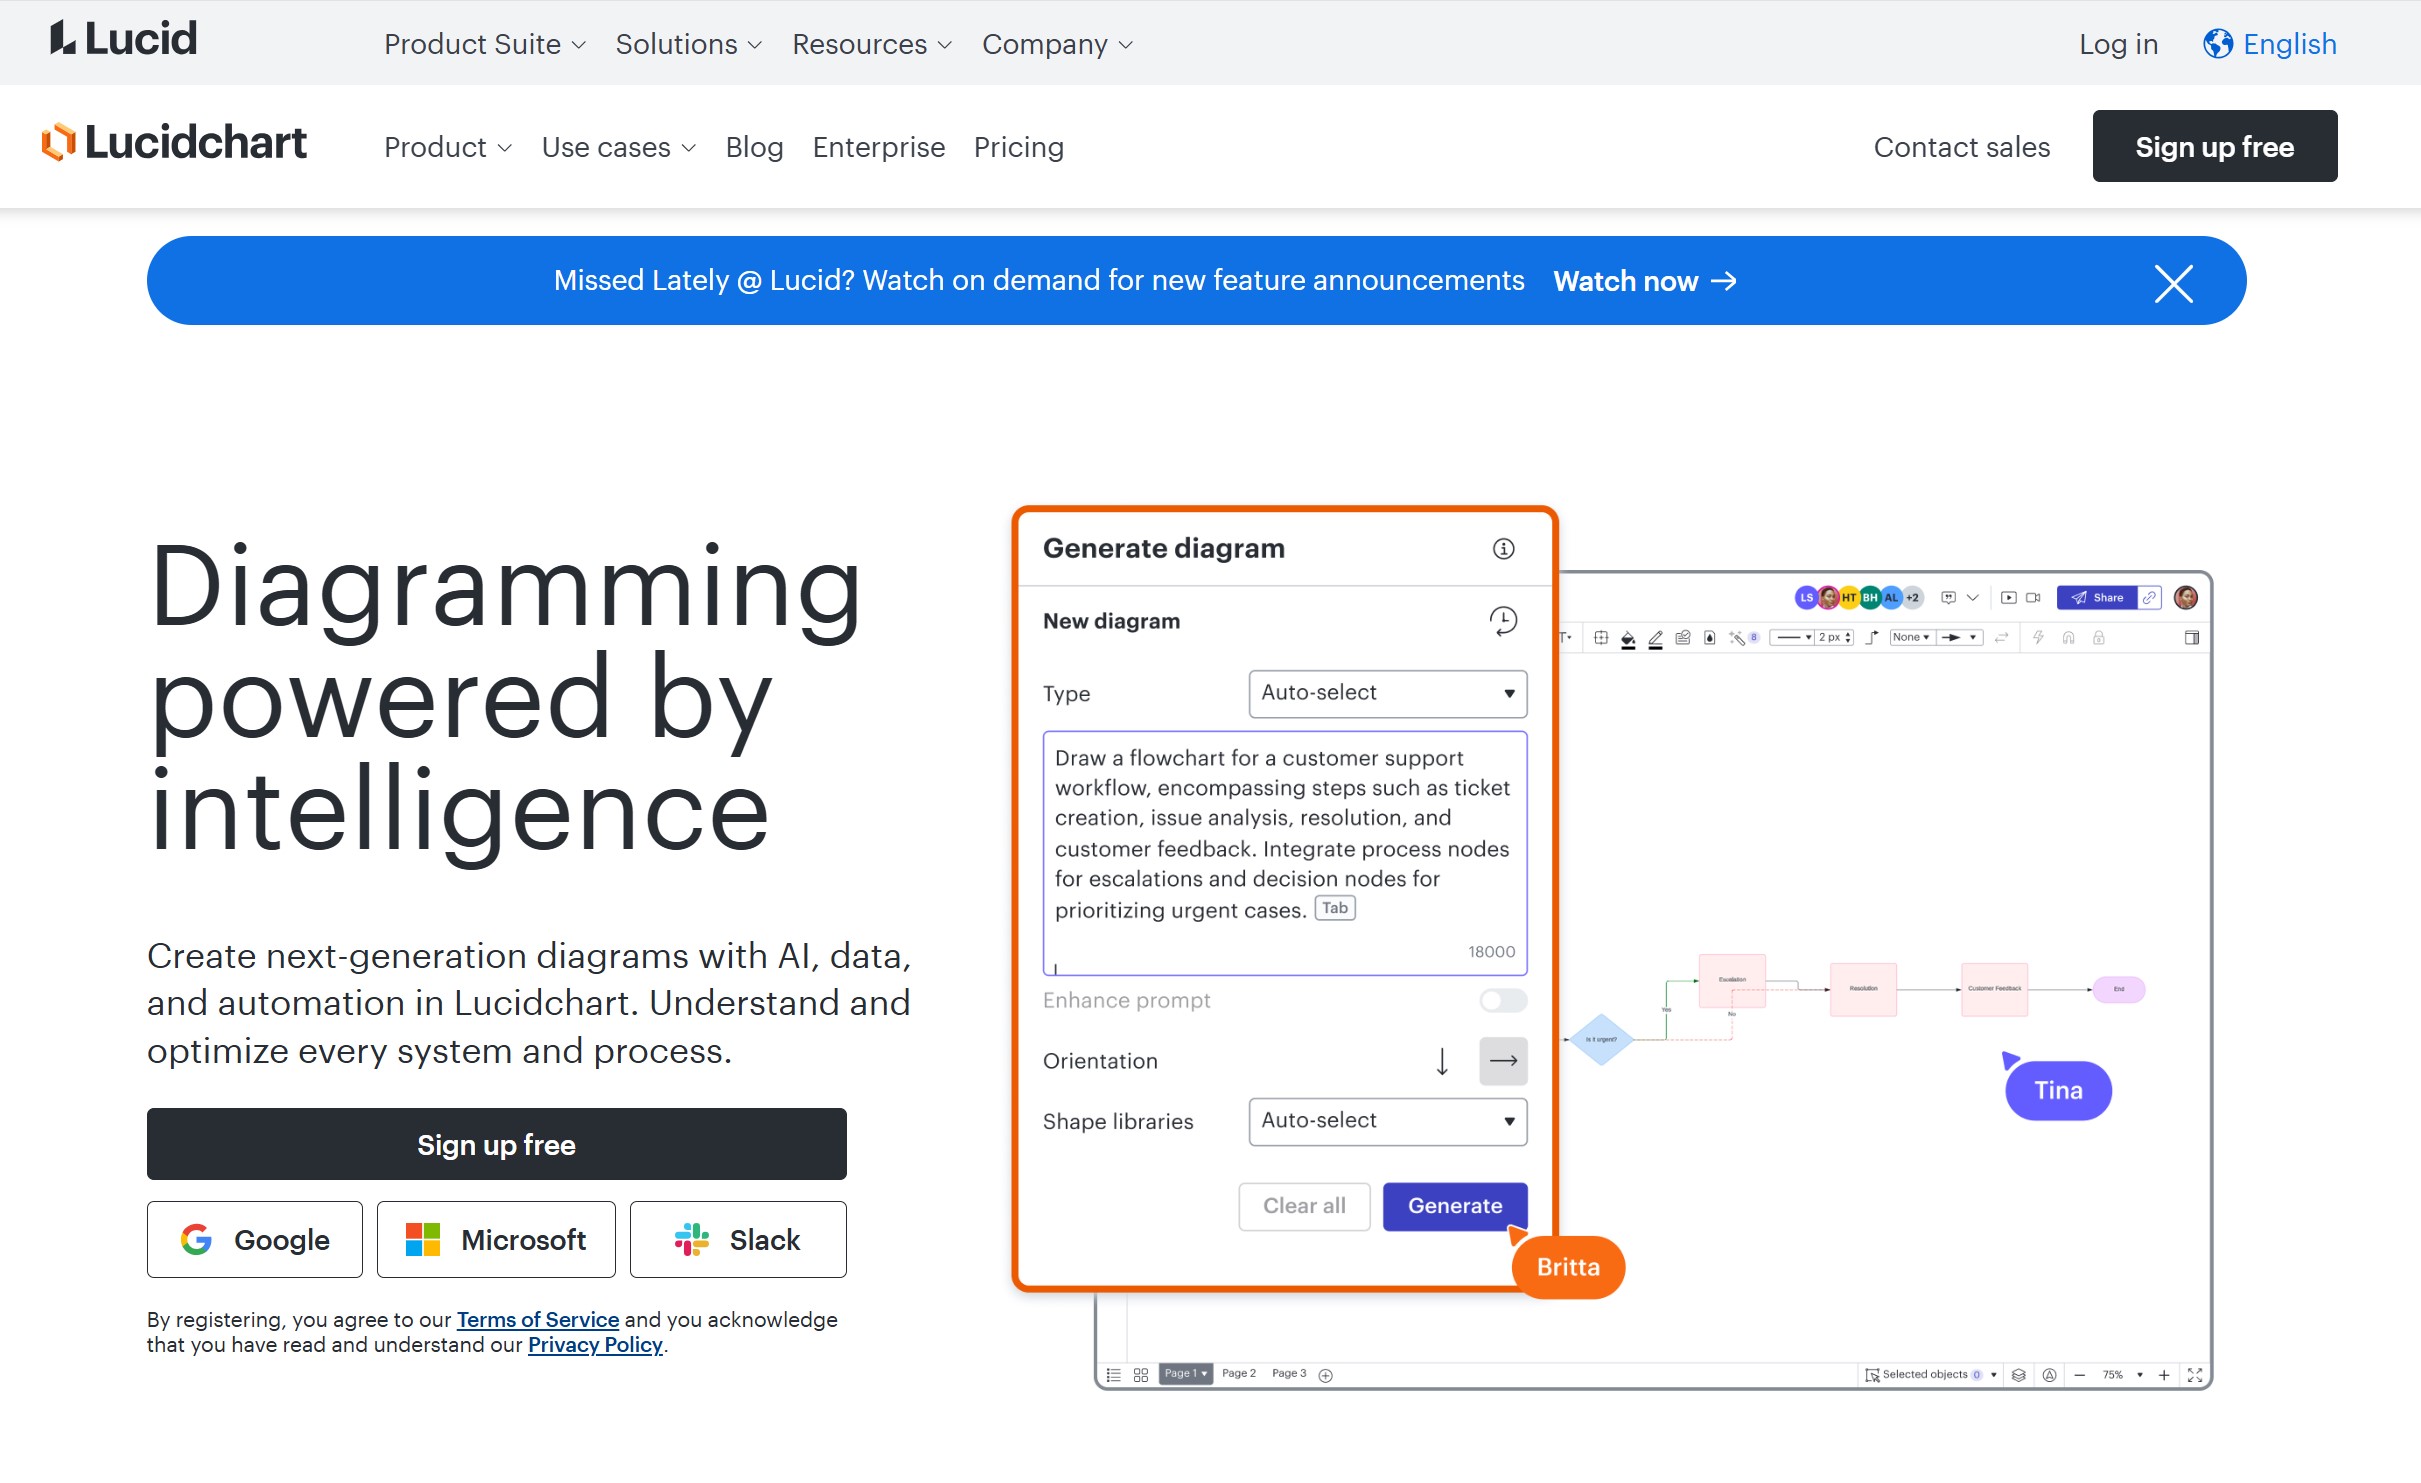Image resolution: width=2421 pixels, height=1483 pixels.
Task: Click the Lucidchart logo
Action: (x=174, y=144)
